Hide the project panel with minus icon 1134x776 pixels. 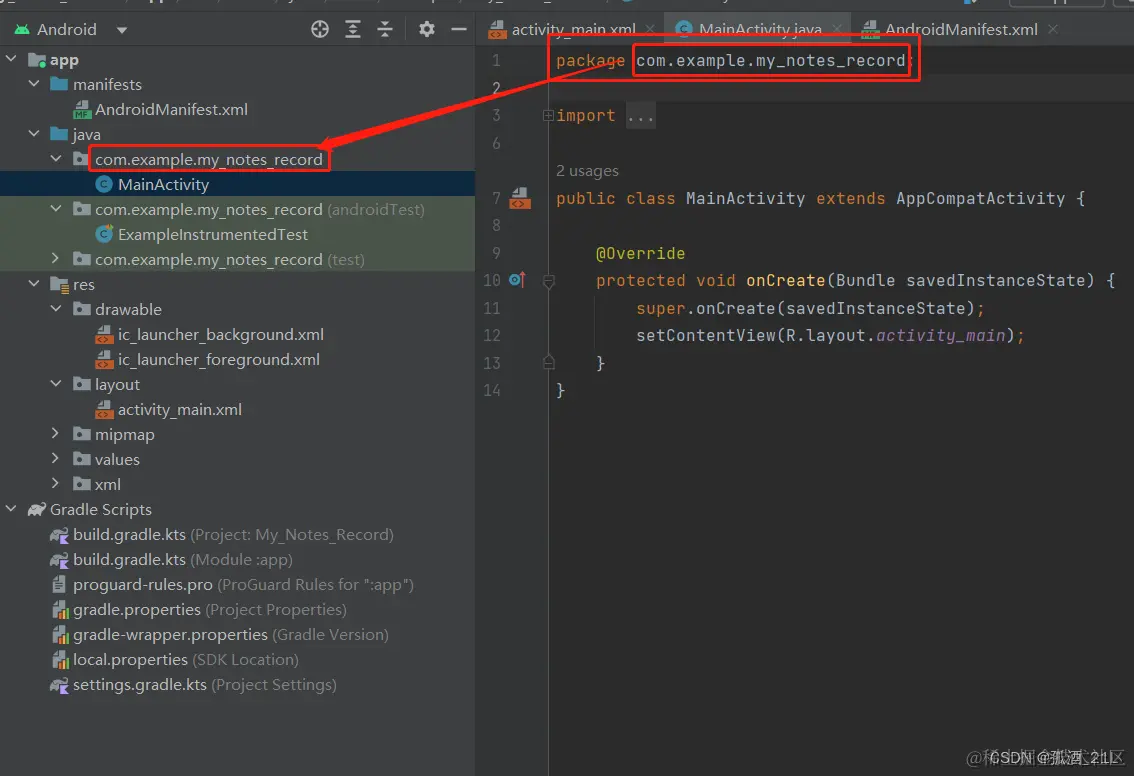459,29
